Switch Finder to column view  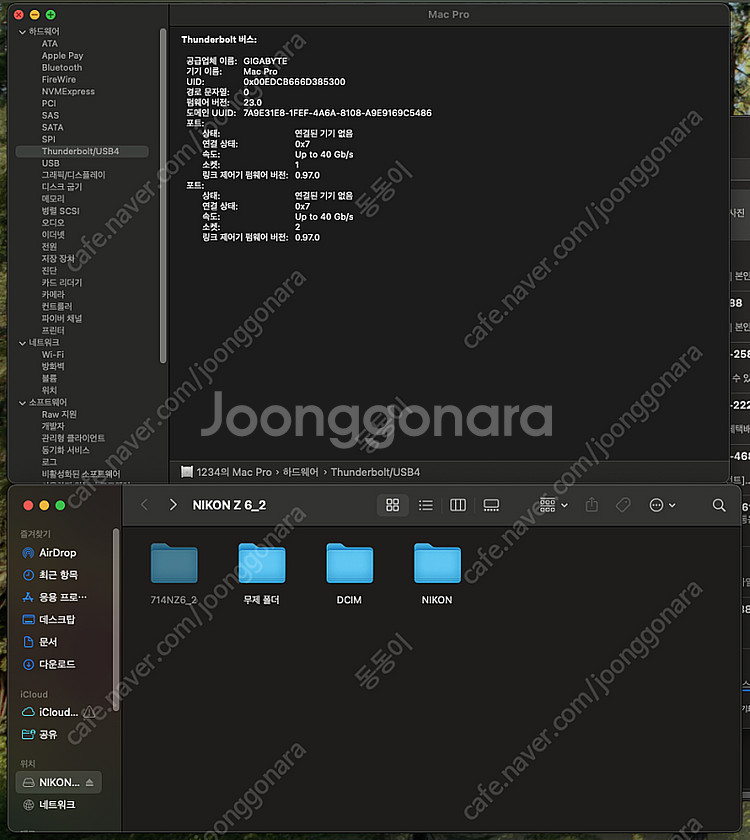(x=458, y=505)
